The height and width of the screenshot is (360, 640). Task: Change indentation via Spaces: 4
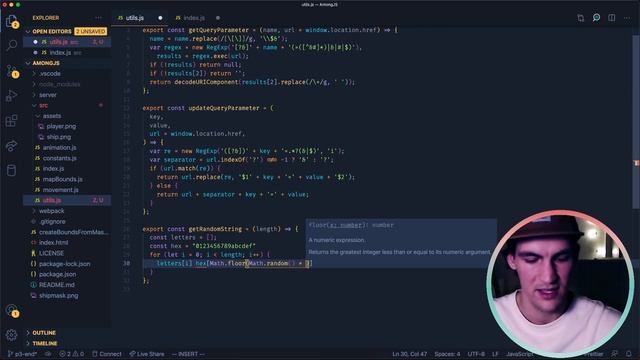click(x=447, y=354)
